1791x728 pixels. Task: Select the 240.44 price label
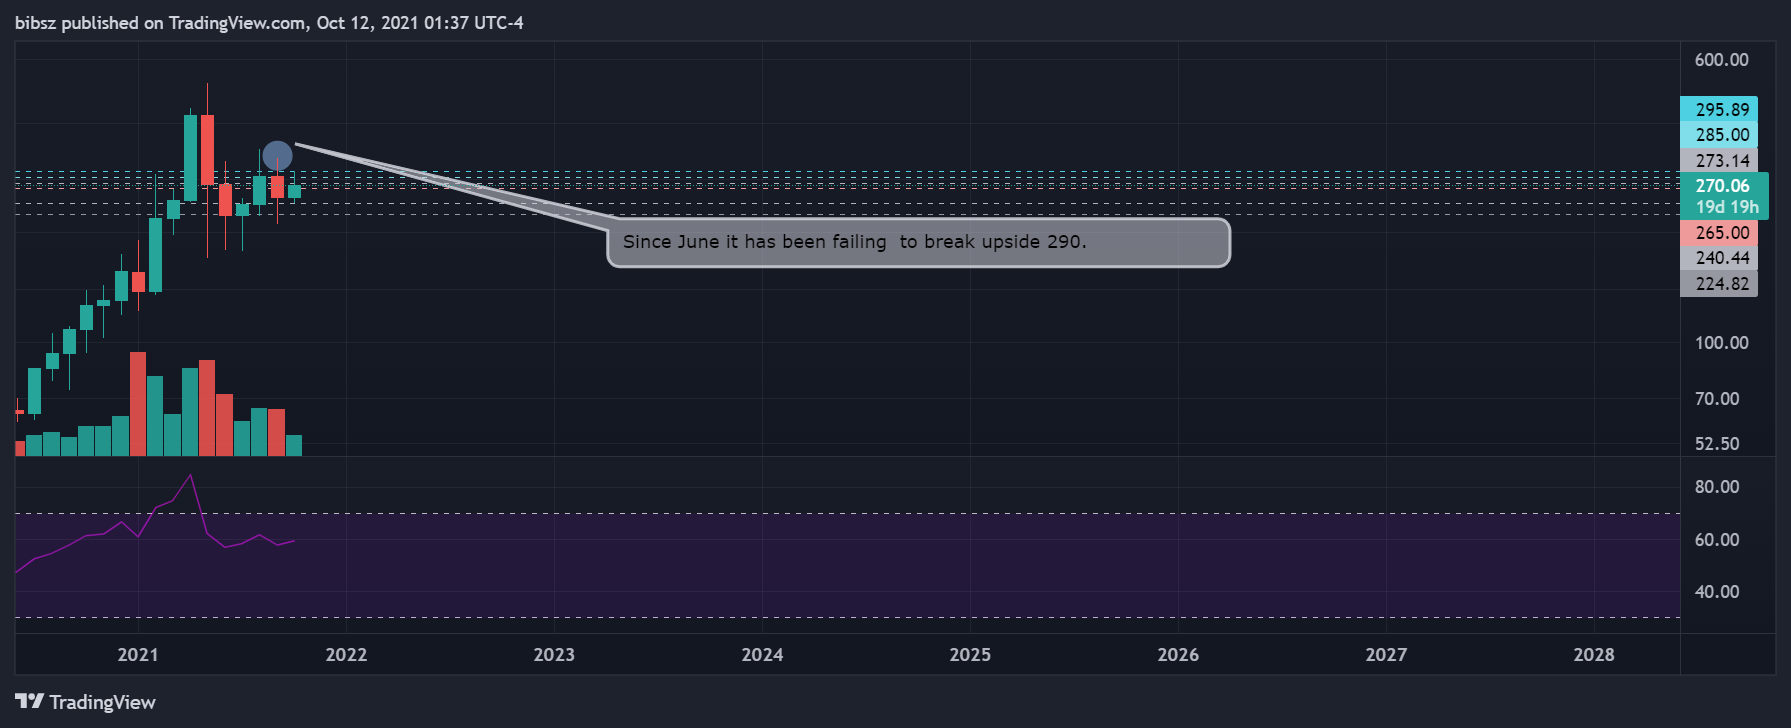(1719, 257)
